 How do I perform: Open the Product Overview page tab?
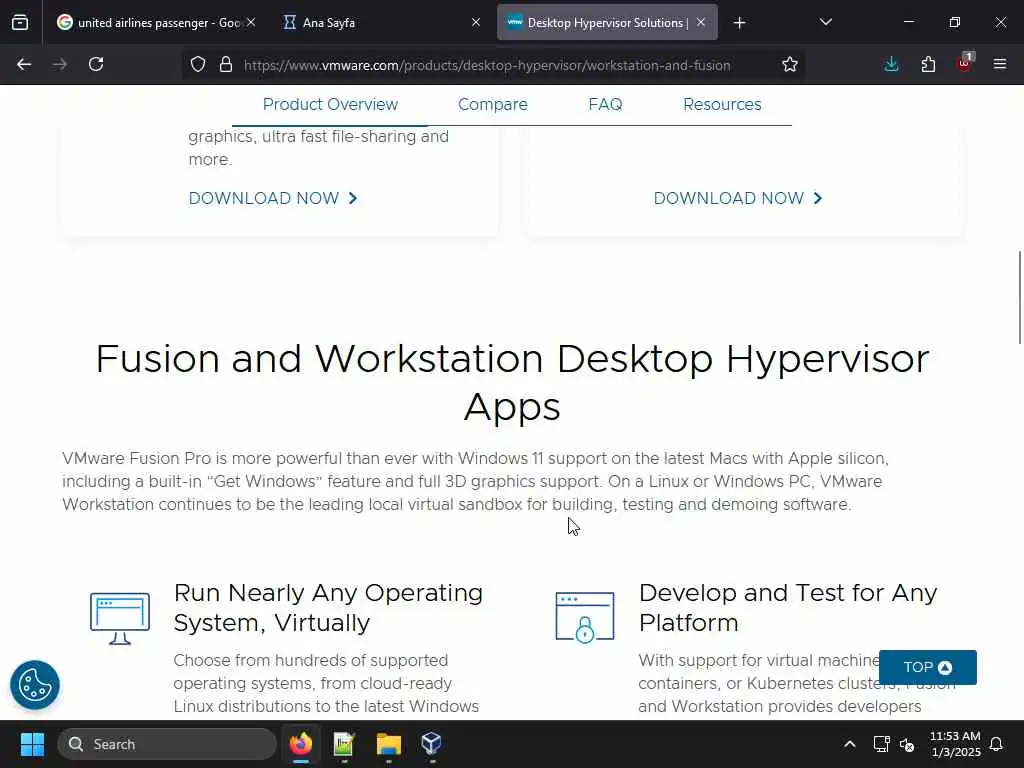[x=330, y=104]
